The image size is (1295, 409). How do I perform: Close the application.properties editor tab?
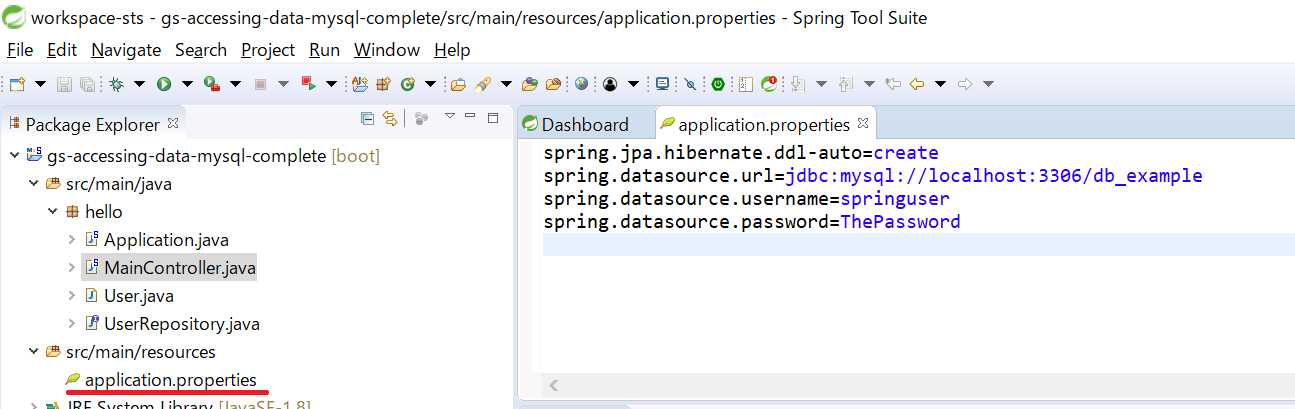coord(863,124)
